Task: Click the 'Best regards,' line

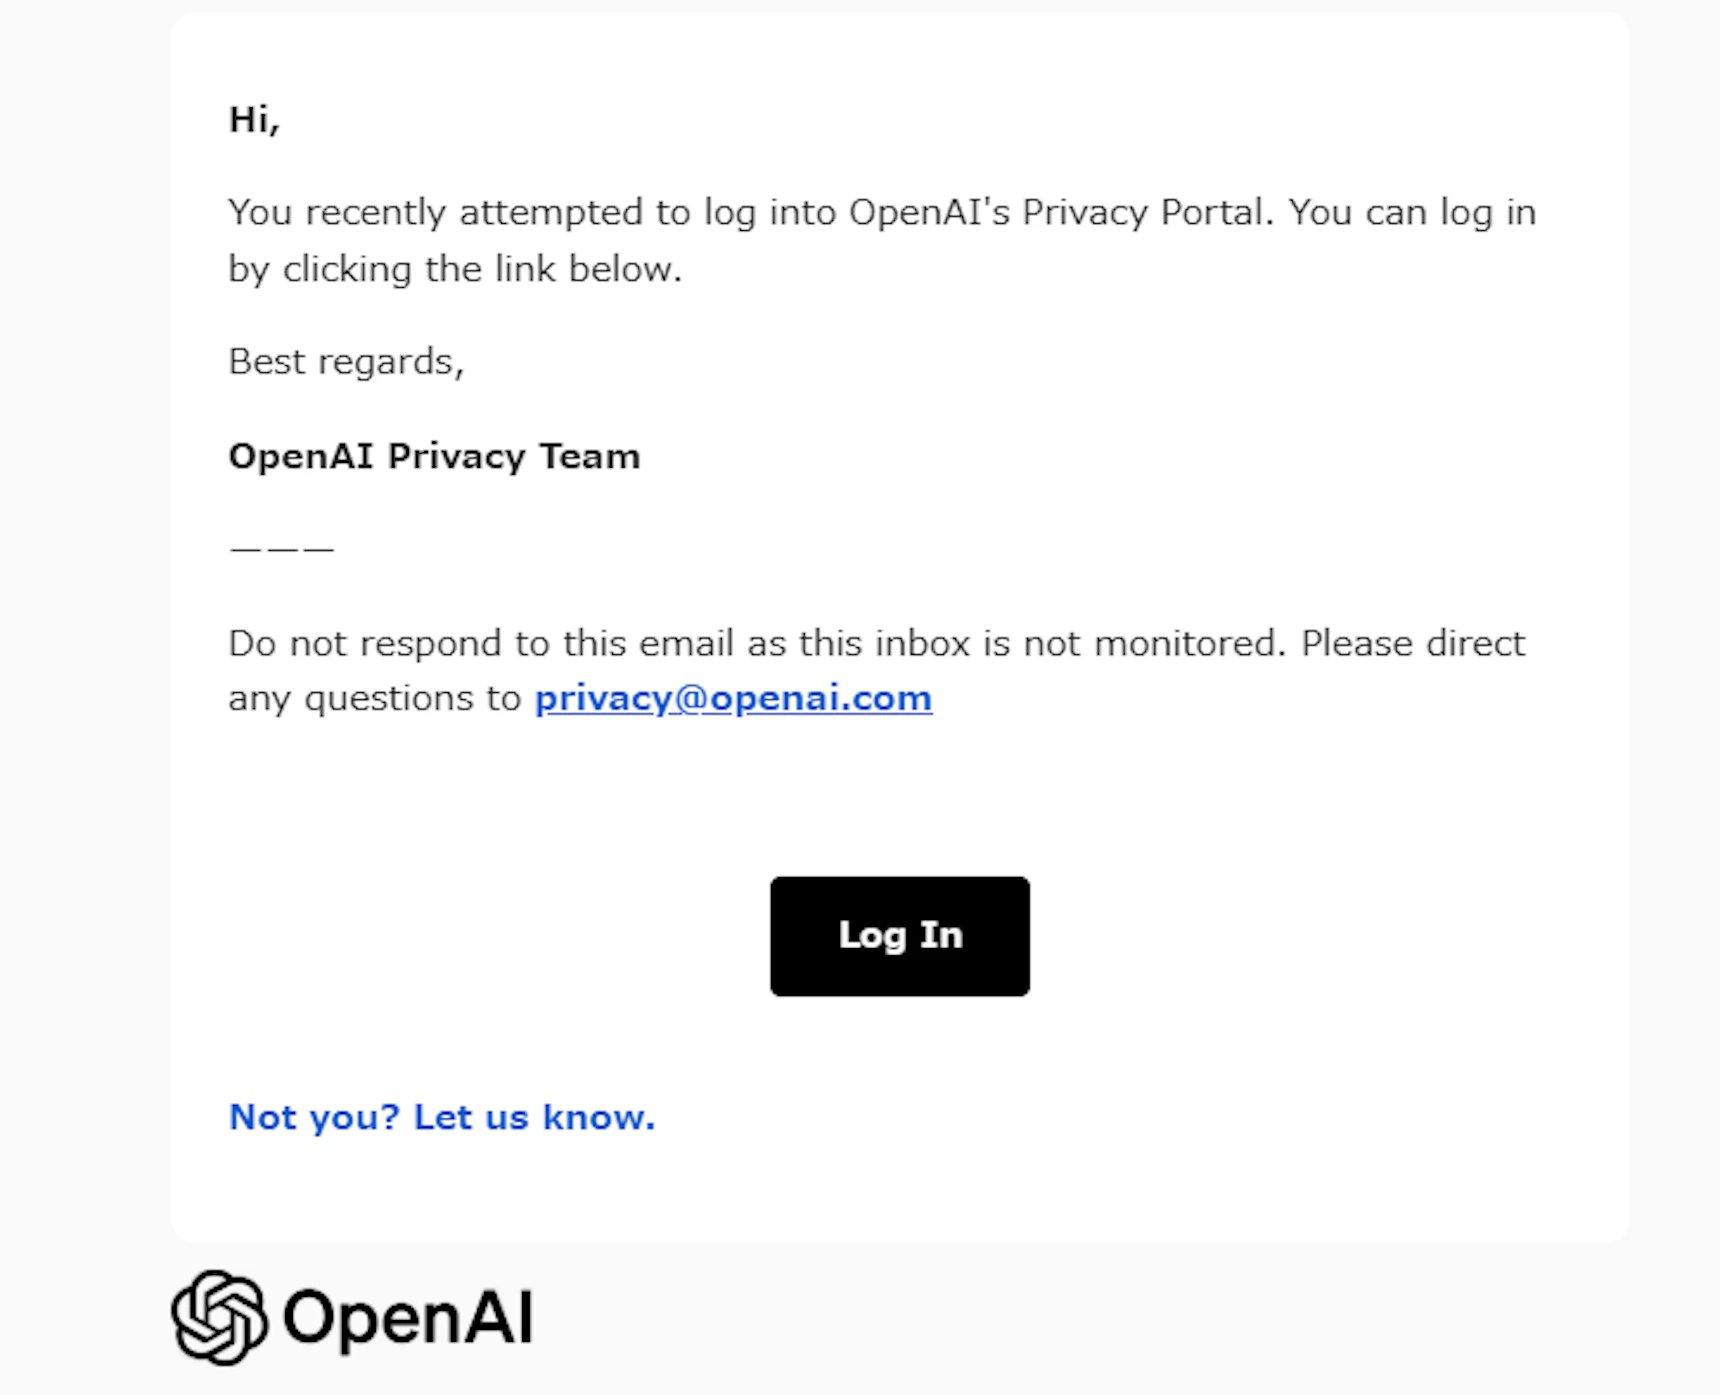Action: 346,362
